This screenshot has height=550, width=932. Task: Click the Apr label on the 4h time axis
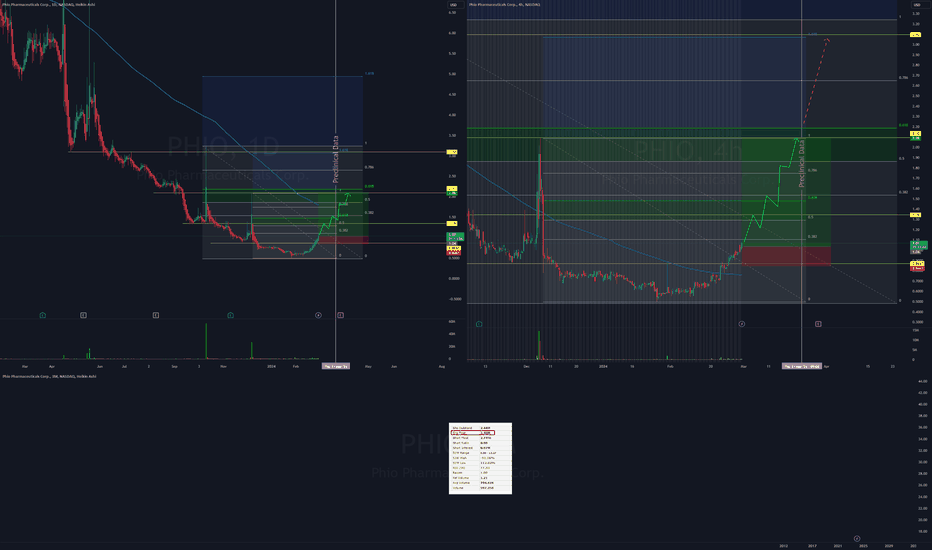coord(826,366)
